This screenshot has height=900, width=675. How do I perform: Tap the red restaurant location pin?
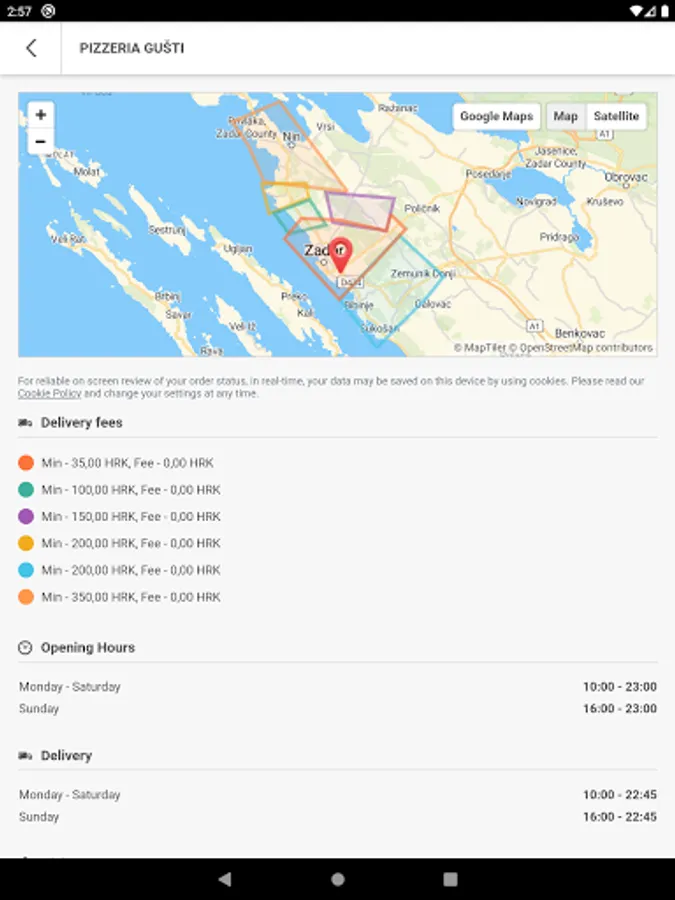[x=341, y=255]
